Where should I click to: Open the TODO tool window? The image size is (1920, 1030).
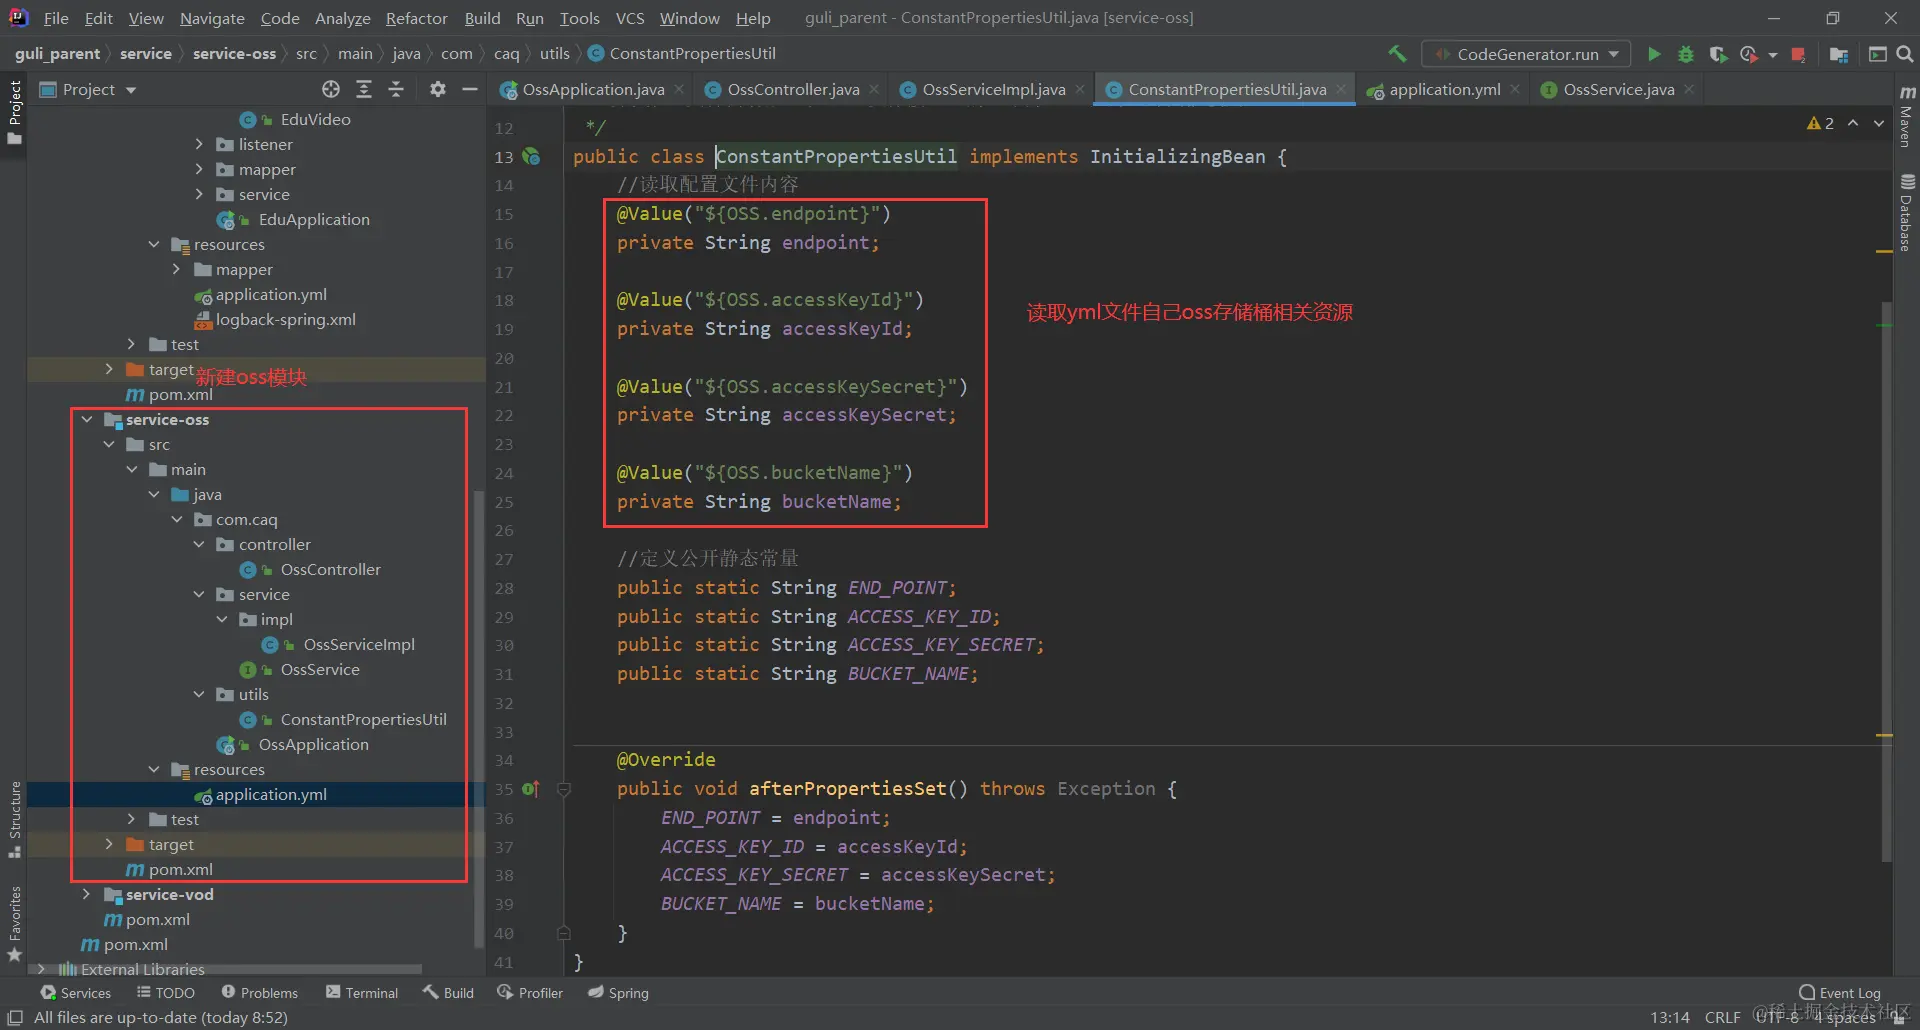[x=166, y=993]
